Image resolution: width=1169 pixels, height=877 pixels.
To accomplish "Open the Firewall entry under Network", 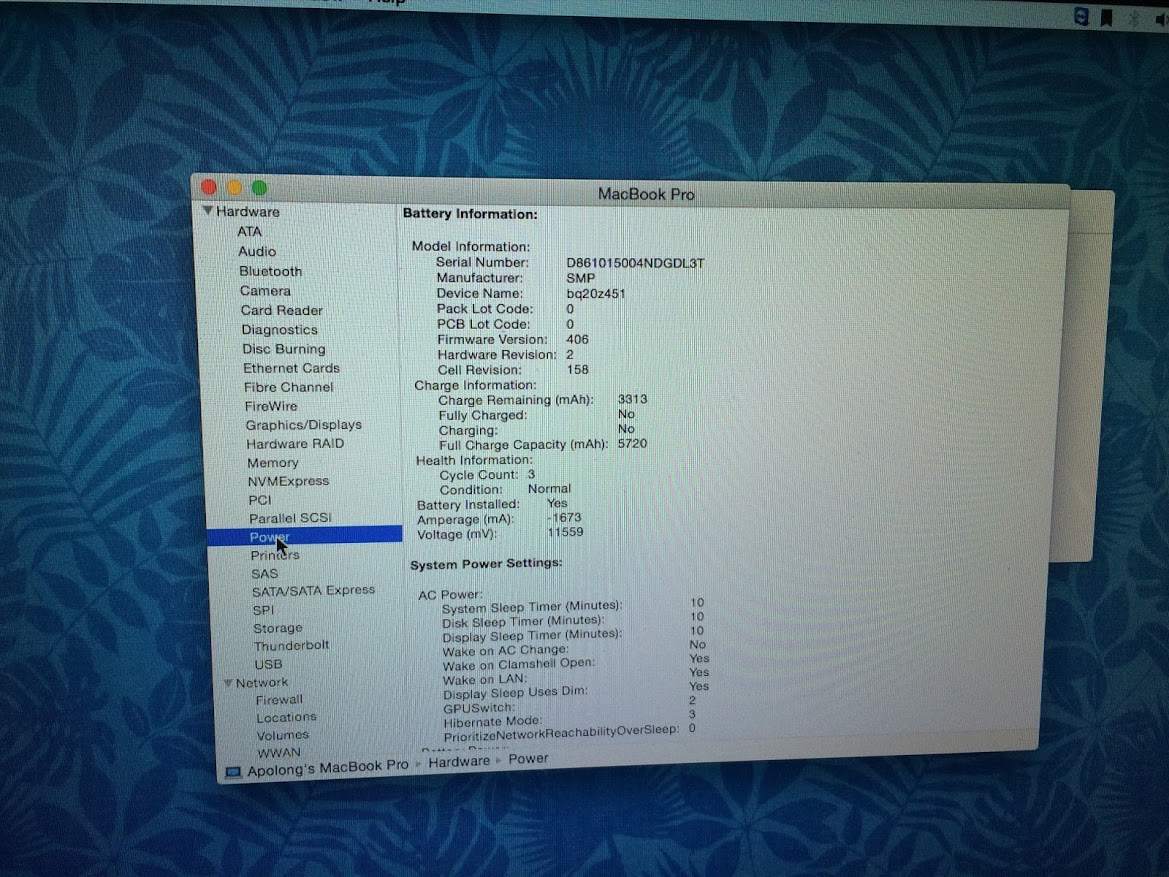I will point(279,700).
